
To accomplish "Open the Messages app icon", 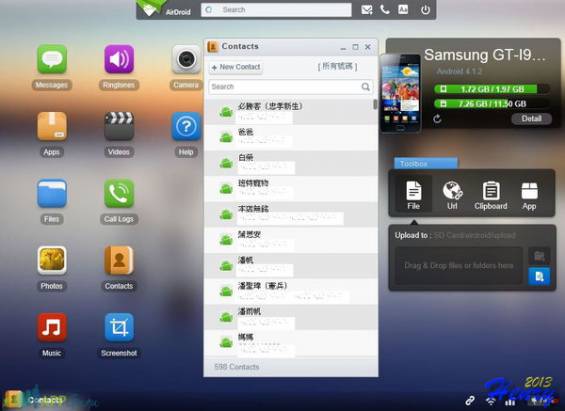I will (x=52, y=59).
